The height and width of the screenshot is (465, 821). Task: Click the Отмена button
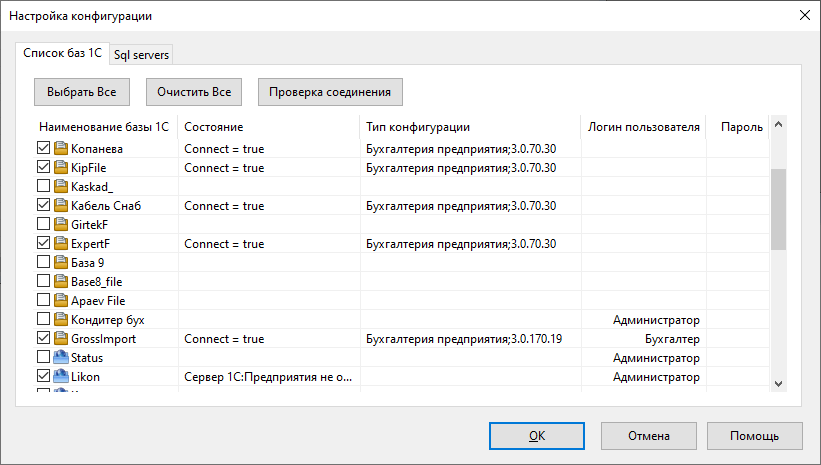(649, 436)
